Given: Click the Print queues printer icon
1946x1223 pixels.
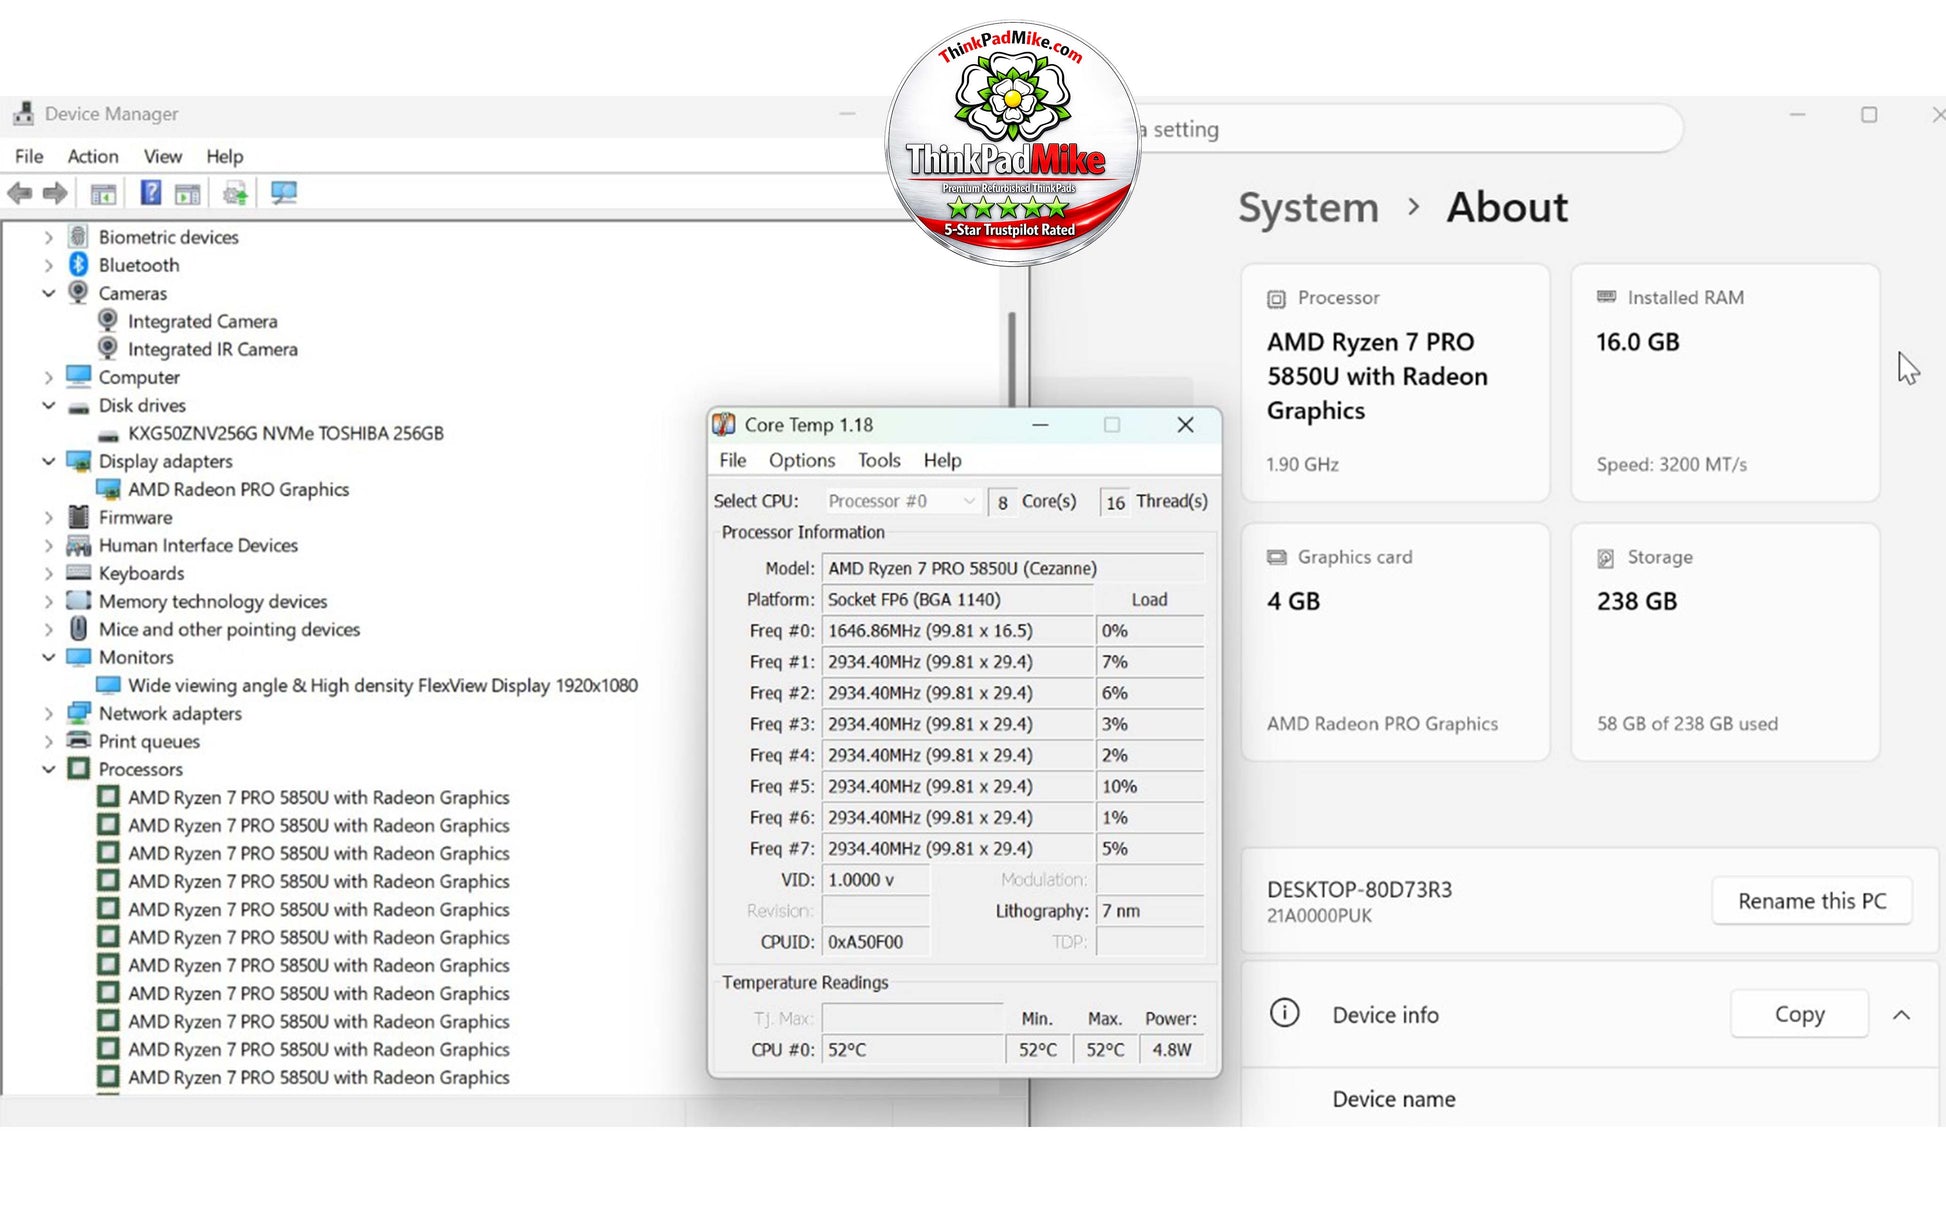Looking at the screenshot, I should 78,741.
